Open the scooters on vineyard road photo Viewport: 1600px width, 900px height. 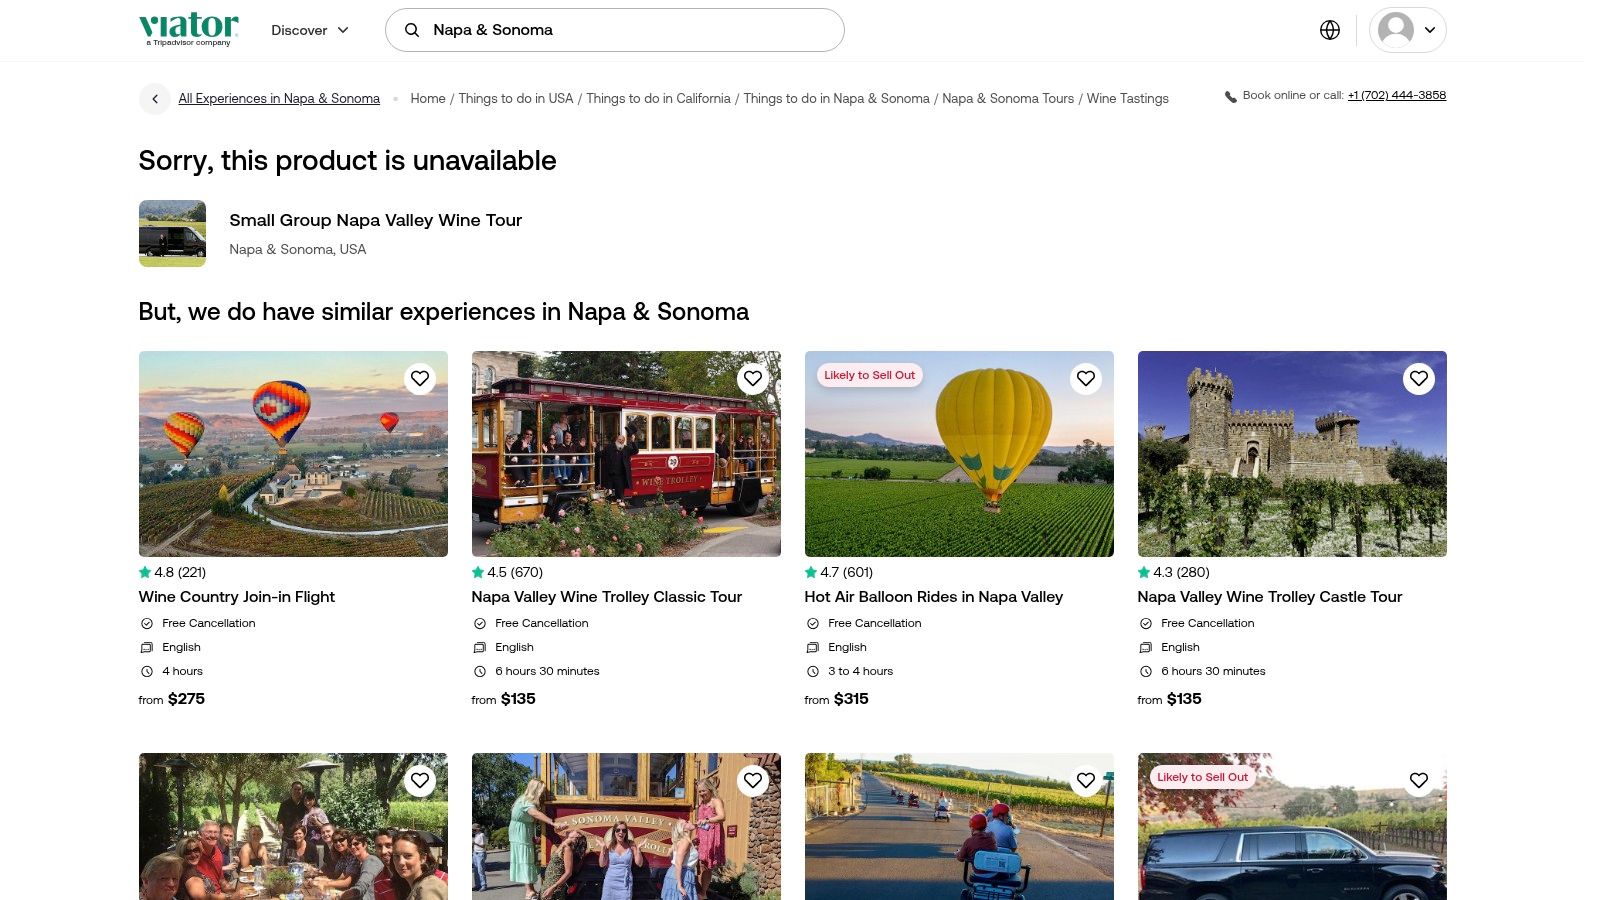[959, 826]
